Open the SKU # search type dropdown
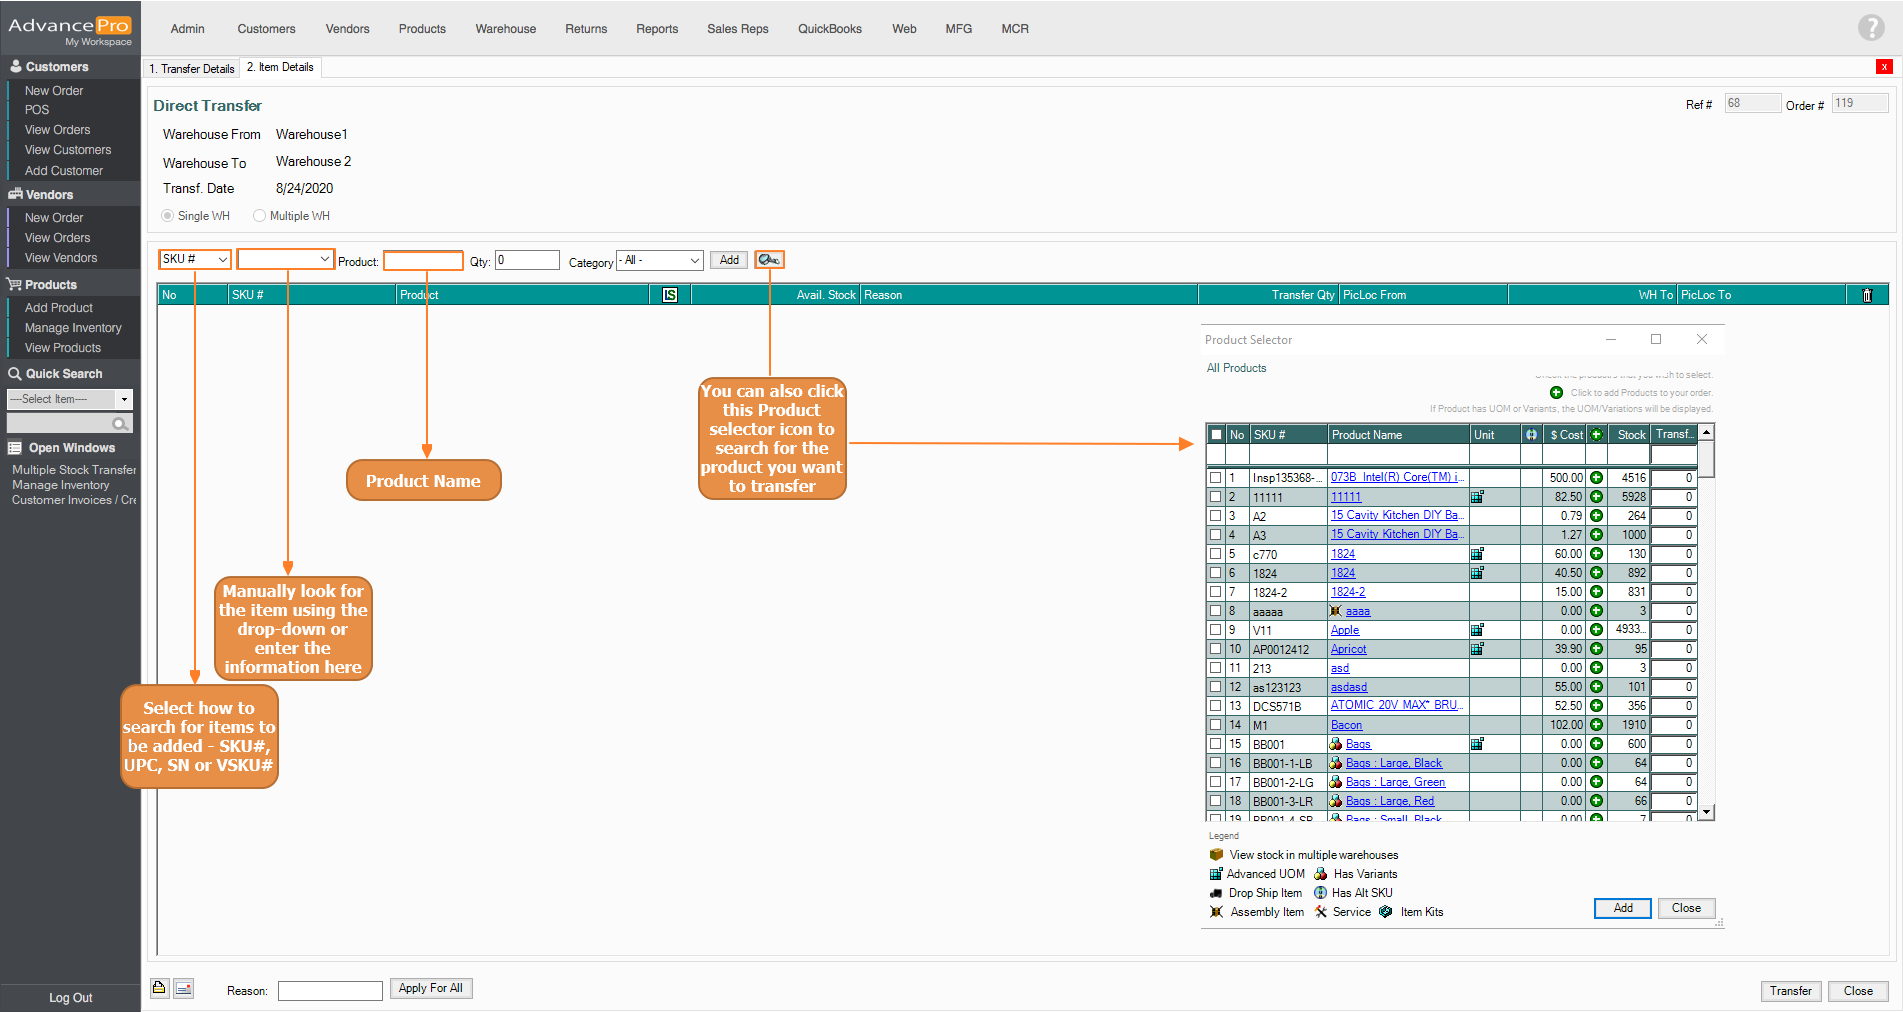The width and height of the screenshot is (1903, 1012). [195, 260]
